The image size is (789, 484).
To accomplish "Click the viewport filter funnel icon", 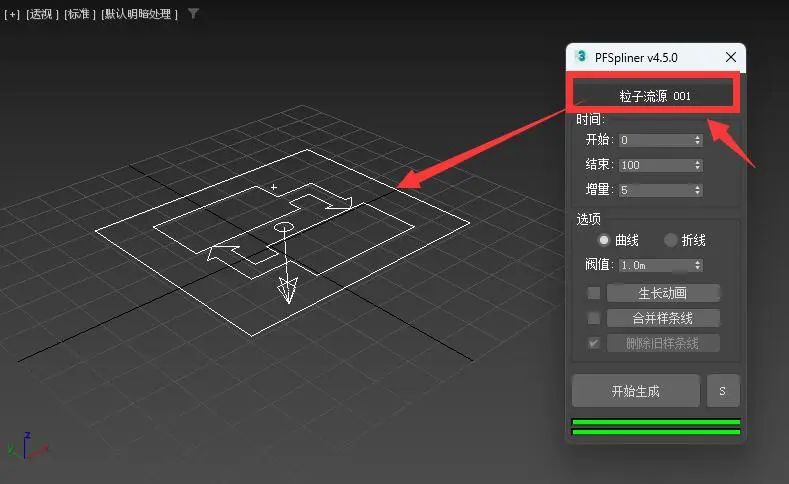I will pos(193,14).
